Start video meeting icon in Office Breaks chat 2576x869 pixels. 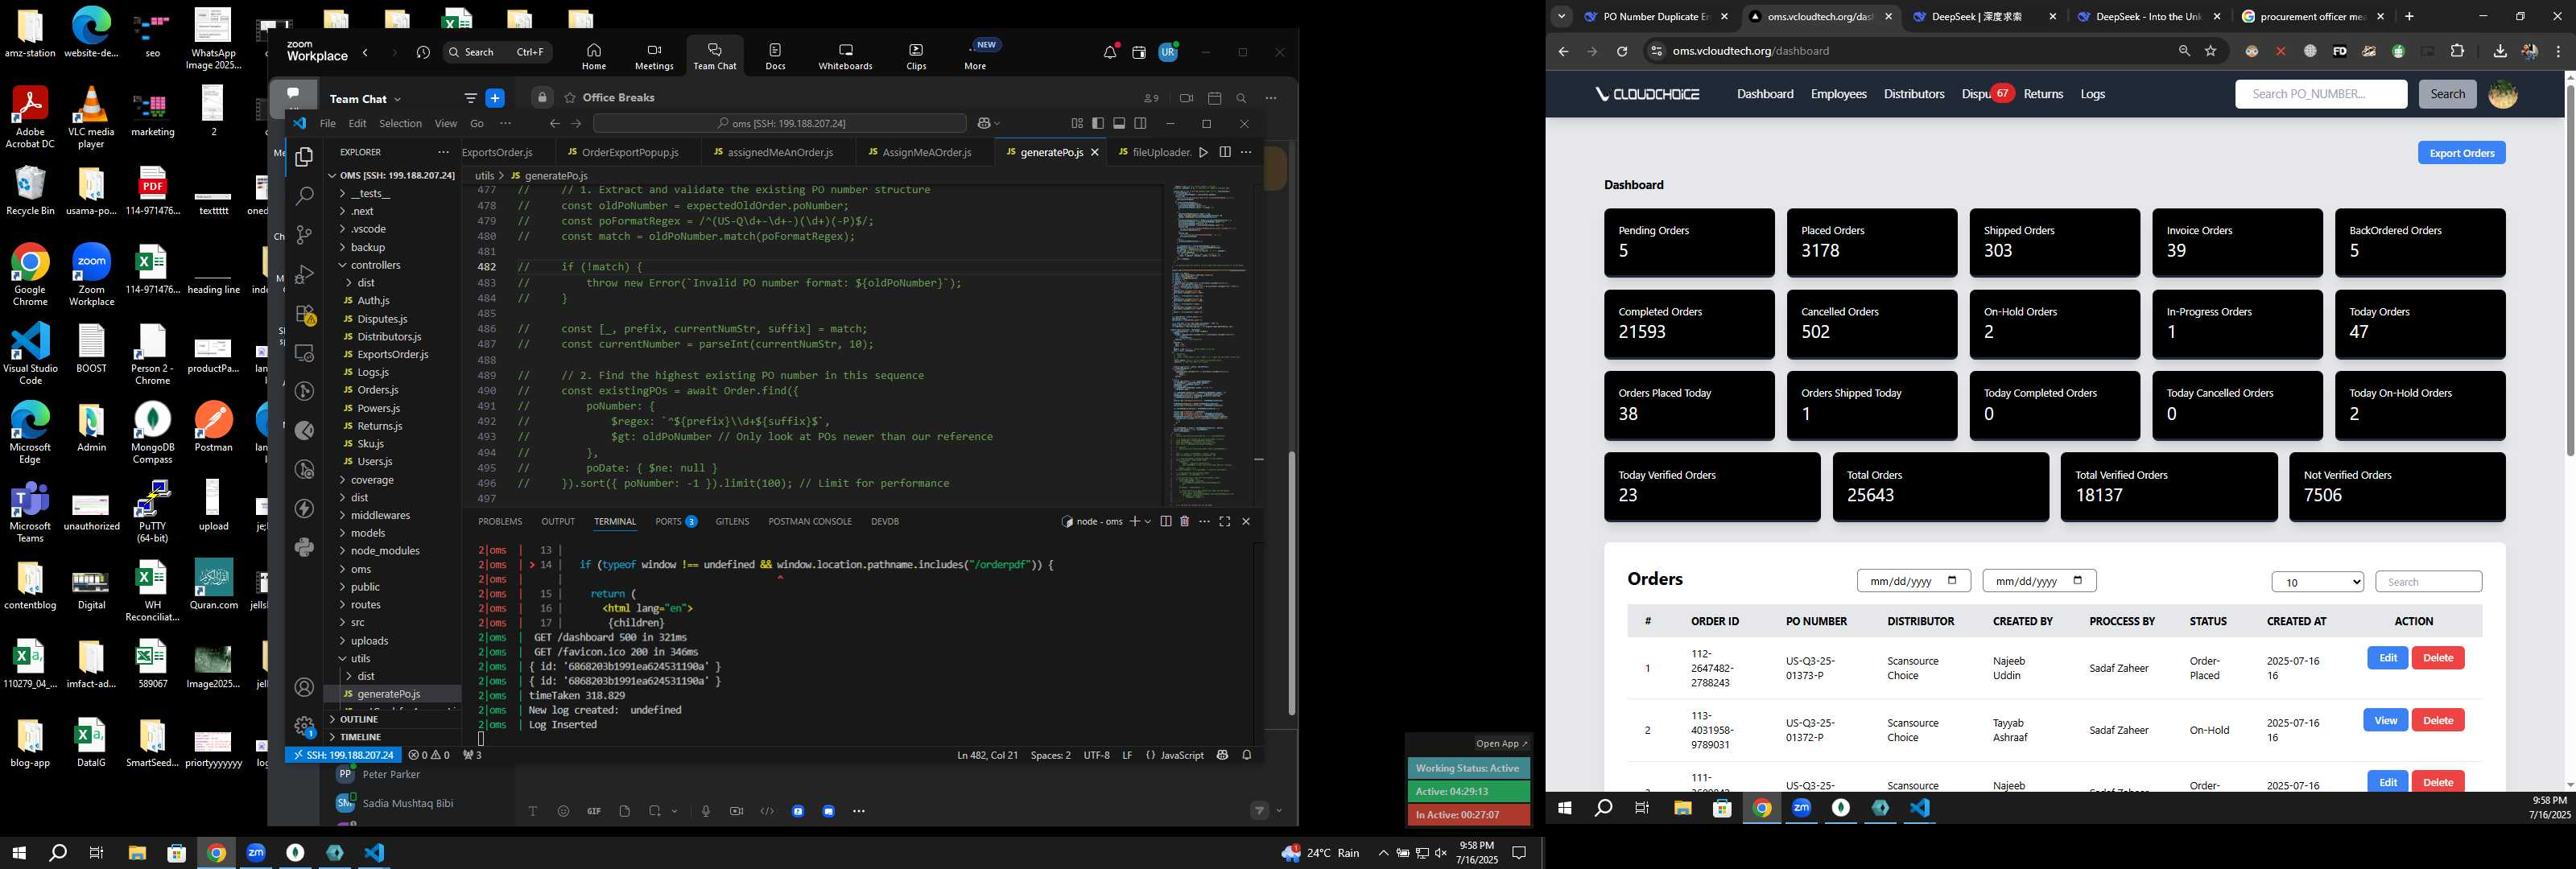point(1186,98)
